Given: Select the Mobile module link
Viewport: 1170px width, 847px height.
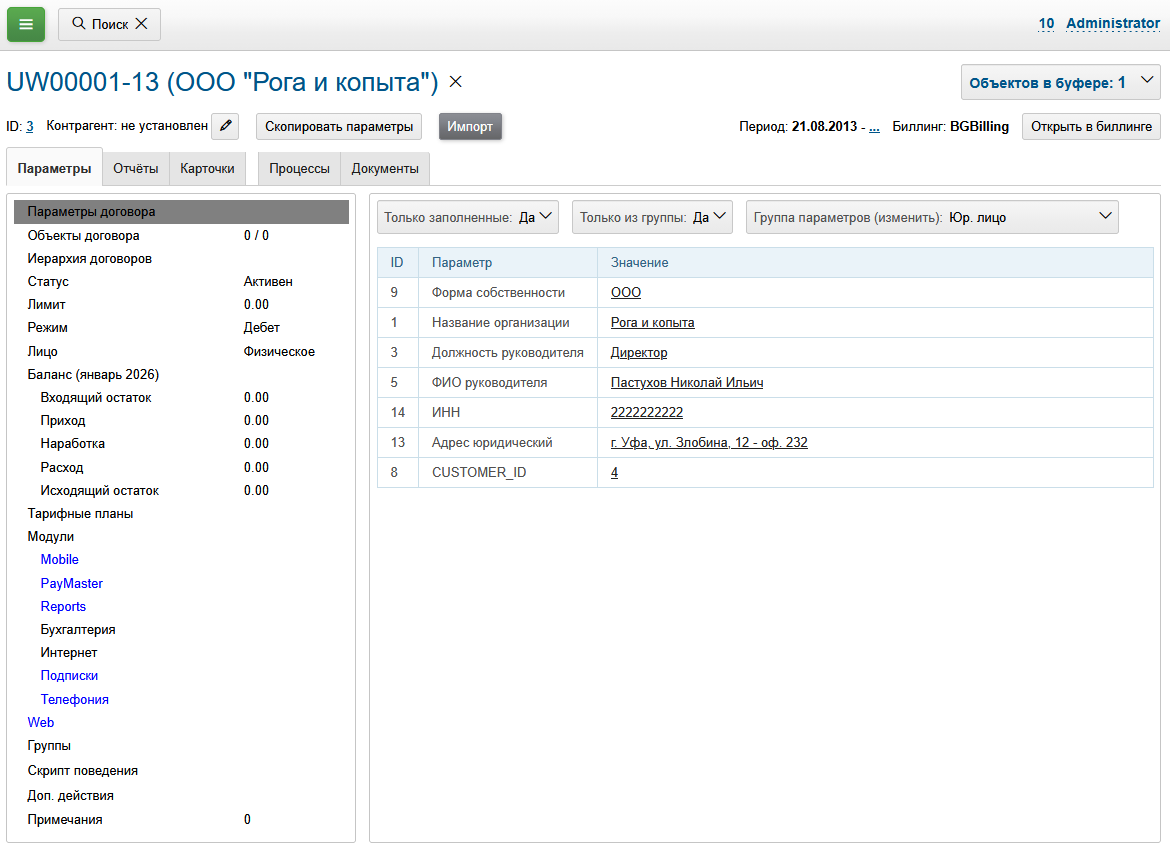Looking at the screenshot, I should pyautogui.click(x=59, y=560).
